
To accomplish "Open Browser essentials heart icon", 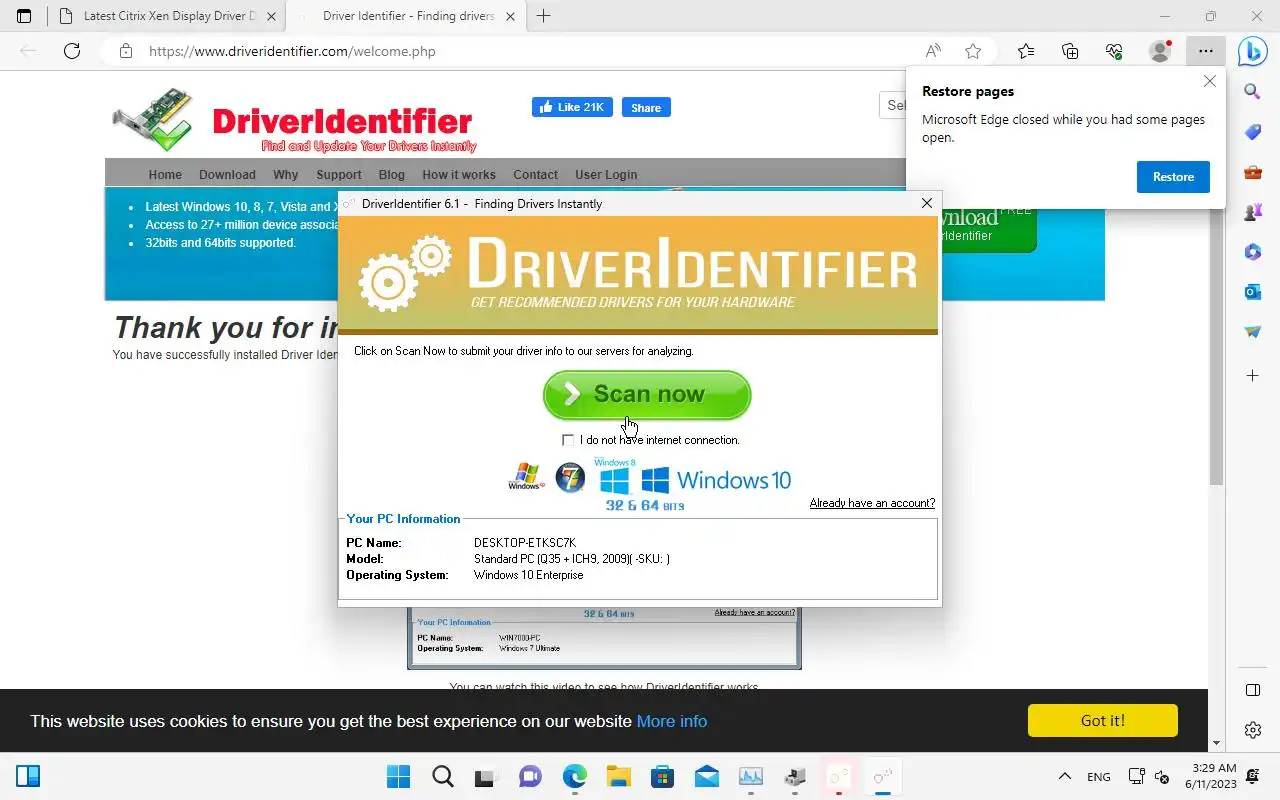I will (x=1115, y=51).
